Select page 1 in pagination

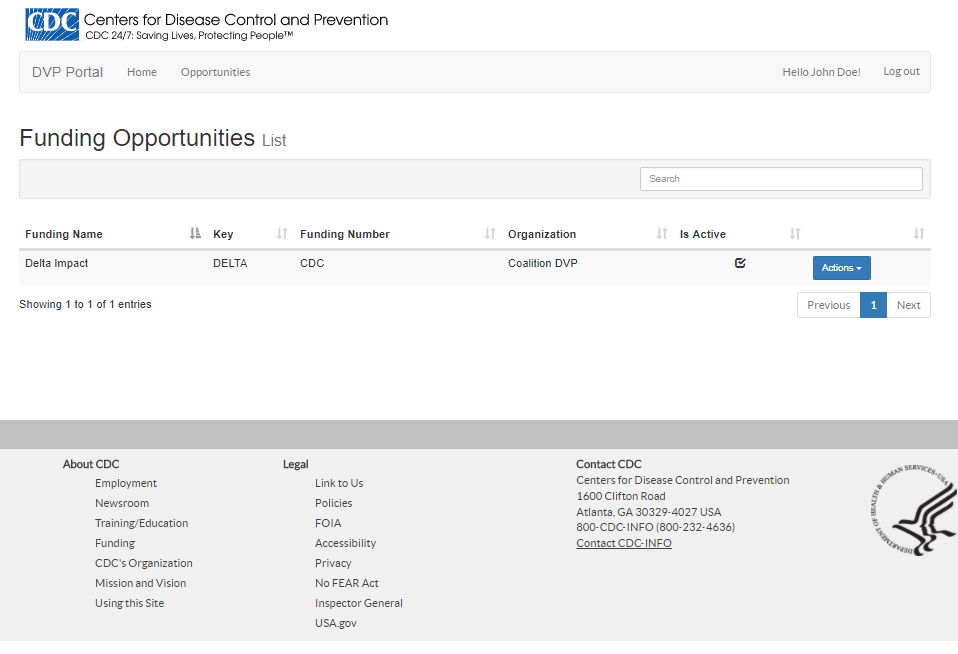click(x=873, y=305)
